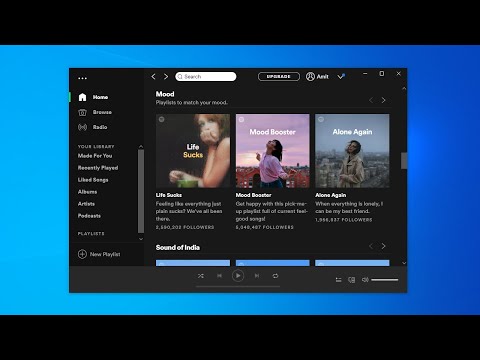Screen dimensions: 480x360
Task: Click '2,590,202 FOLLOWERS' text
Action: [x=185, y=227]
